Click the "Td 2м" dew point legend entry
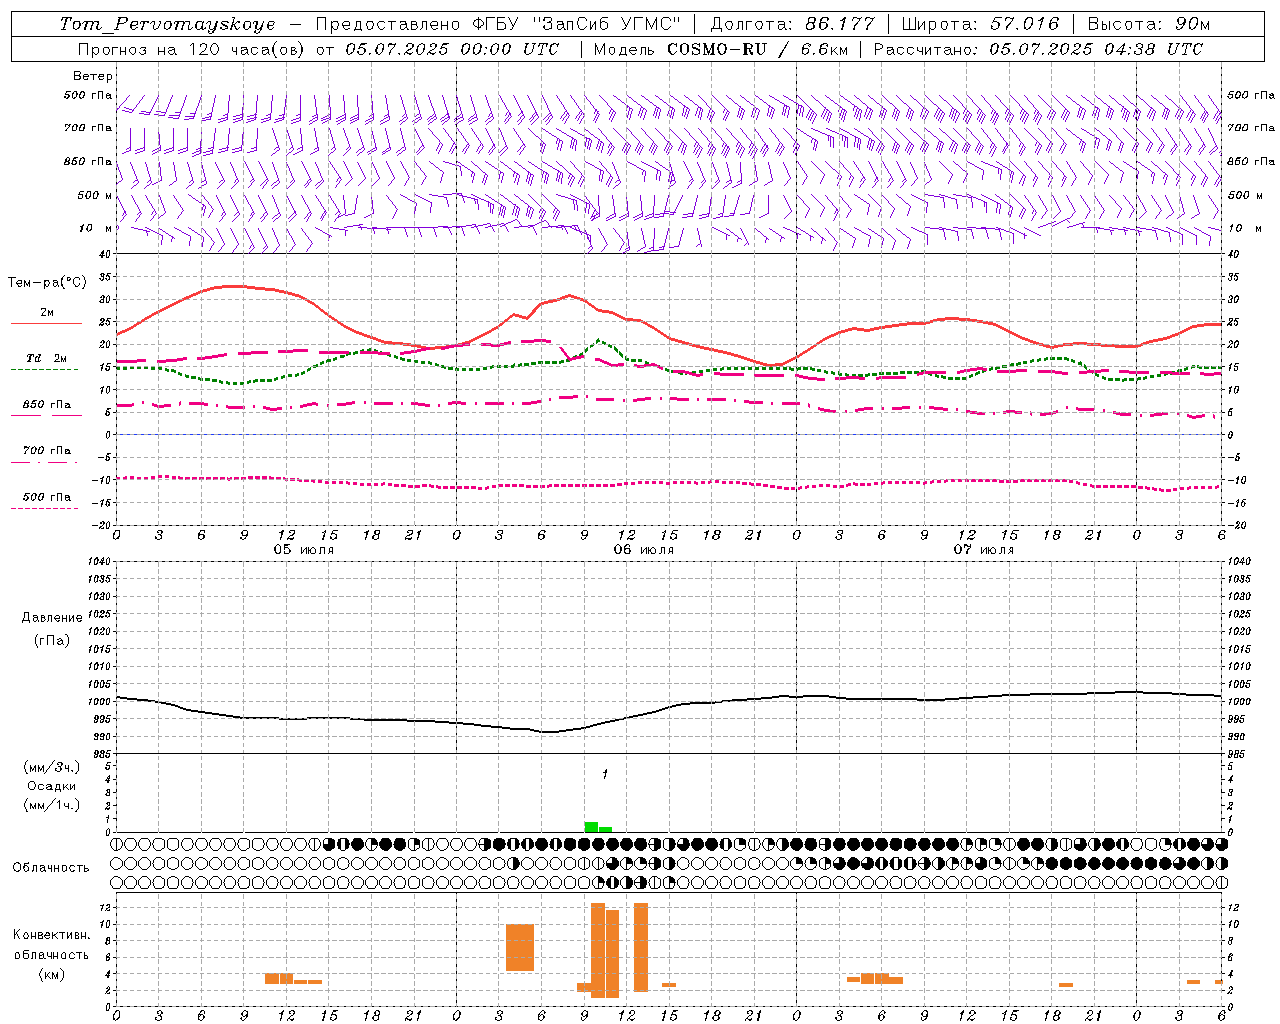1280x1024 pixels. pos(46,358)
